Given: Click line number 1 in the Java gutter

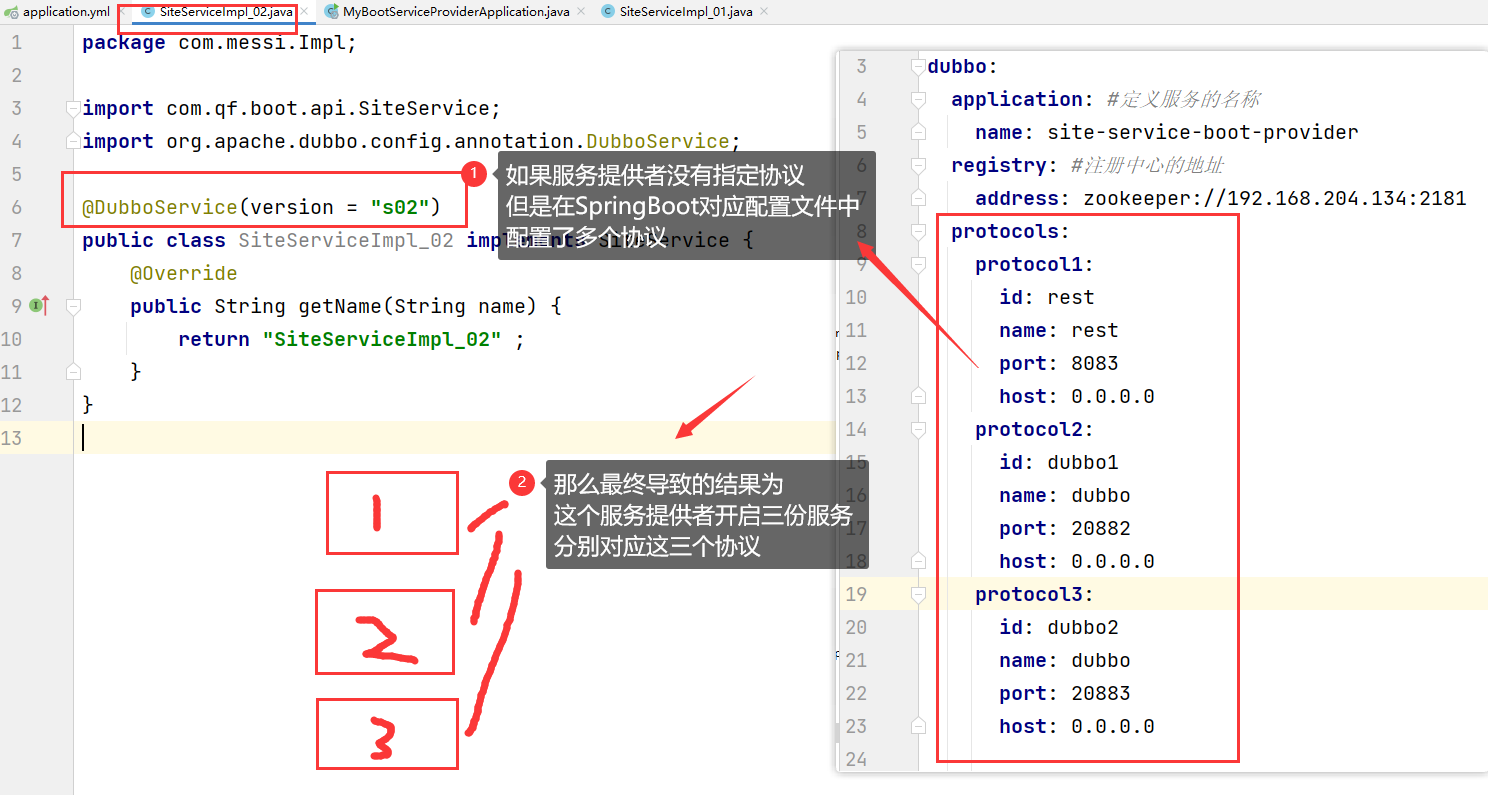Looking at the screenshot, I should tap(17, 43).
